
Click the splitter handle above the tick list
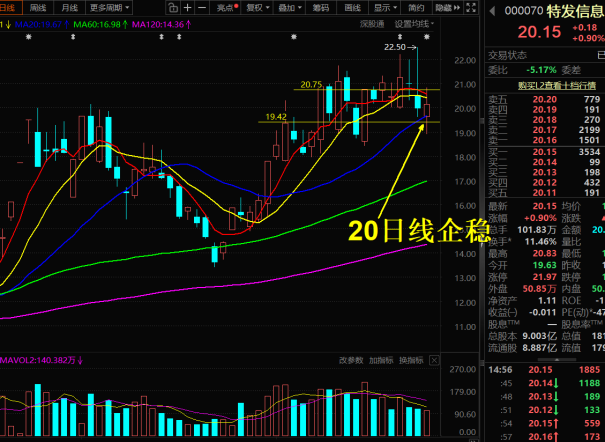pyautogui.click(x=556, y=359)
